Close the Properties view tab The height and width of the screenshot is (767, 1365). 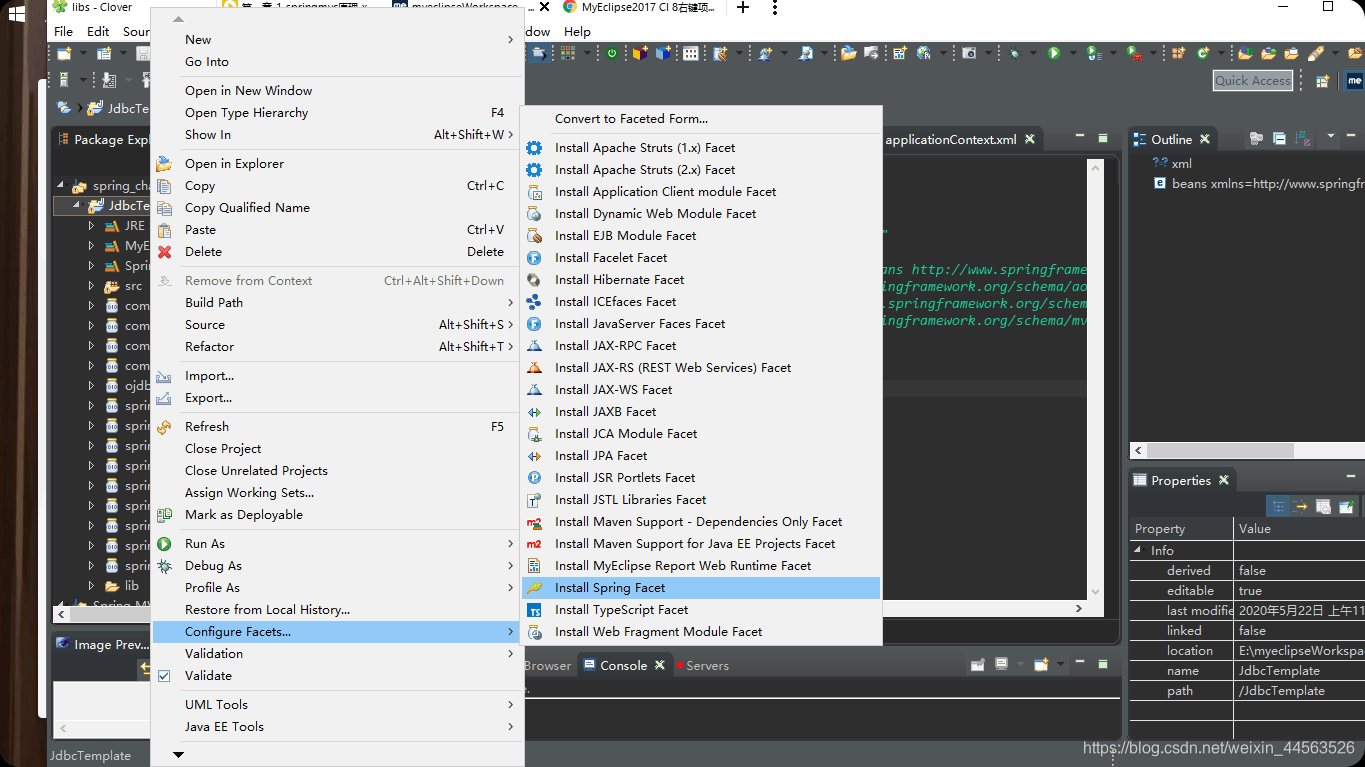click(x=1223, y=480)
